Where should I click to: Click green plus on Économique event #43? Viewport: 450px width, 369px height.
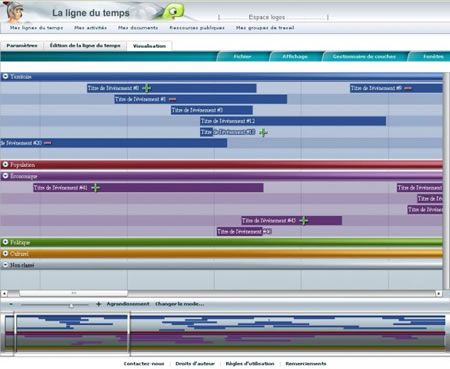(x=303, y=220)
